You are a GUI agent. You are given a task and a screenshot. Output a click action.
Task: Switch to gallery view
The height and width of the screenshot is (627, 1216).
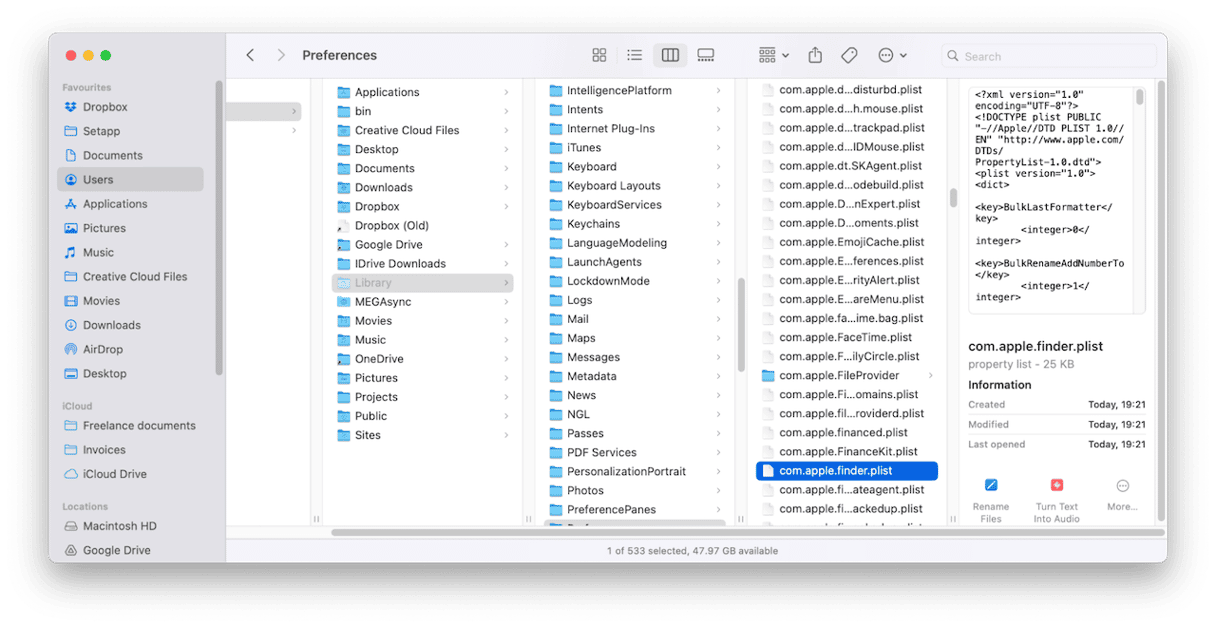click(x=706, y=55)
